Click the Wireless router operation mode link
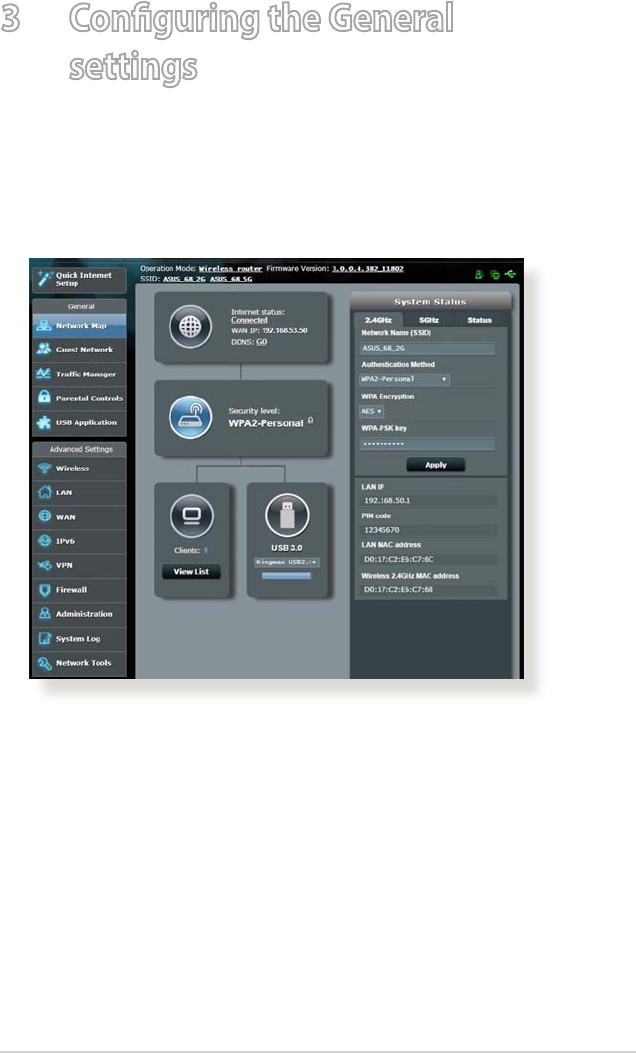This screenshot has width=636, height=1053. 230,269
